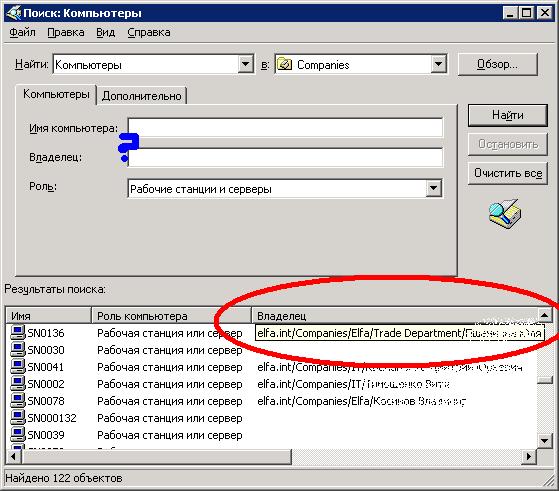559x491 pixels.
Task: Select the SN0078 computer icon
Action: coord(17,401)
